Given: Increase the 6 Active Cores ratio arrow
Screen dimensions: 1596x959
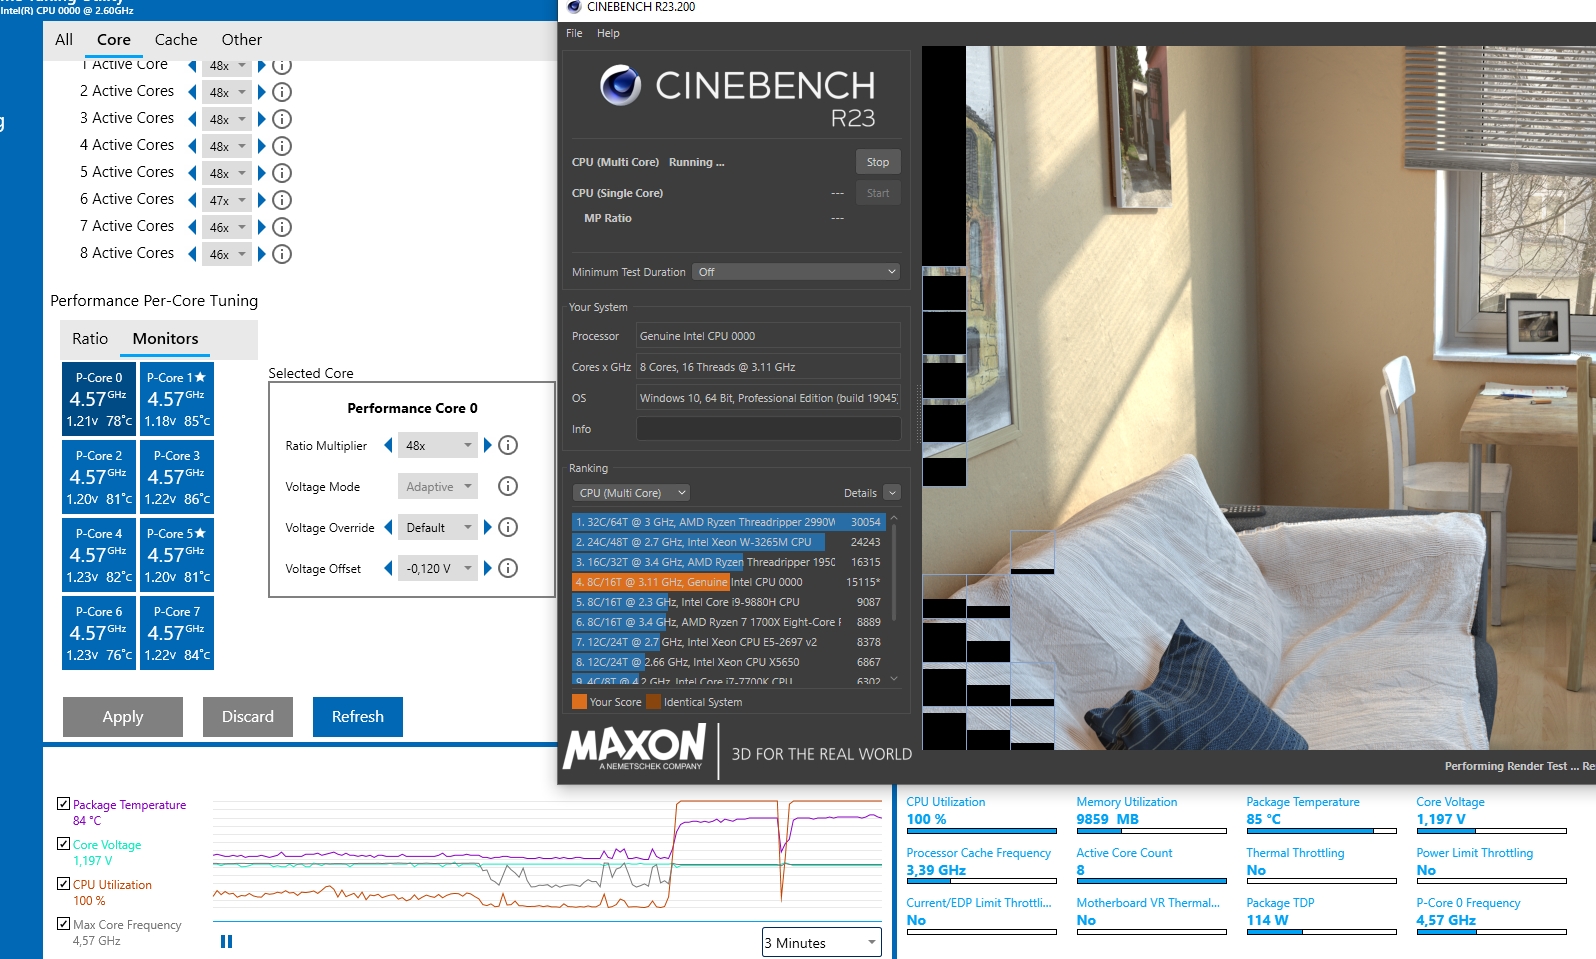Looking at the screenshot, I should [262, 200].
